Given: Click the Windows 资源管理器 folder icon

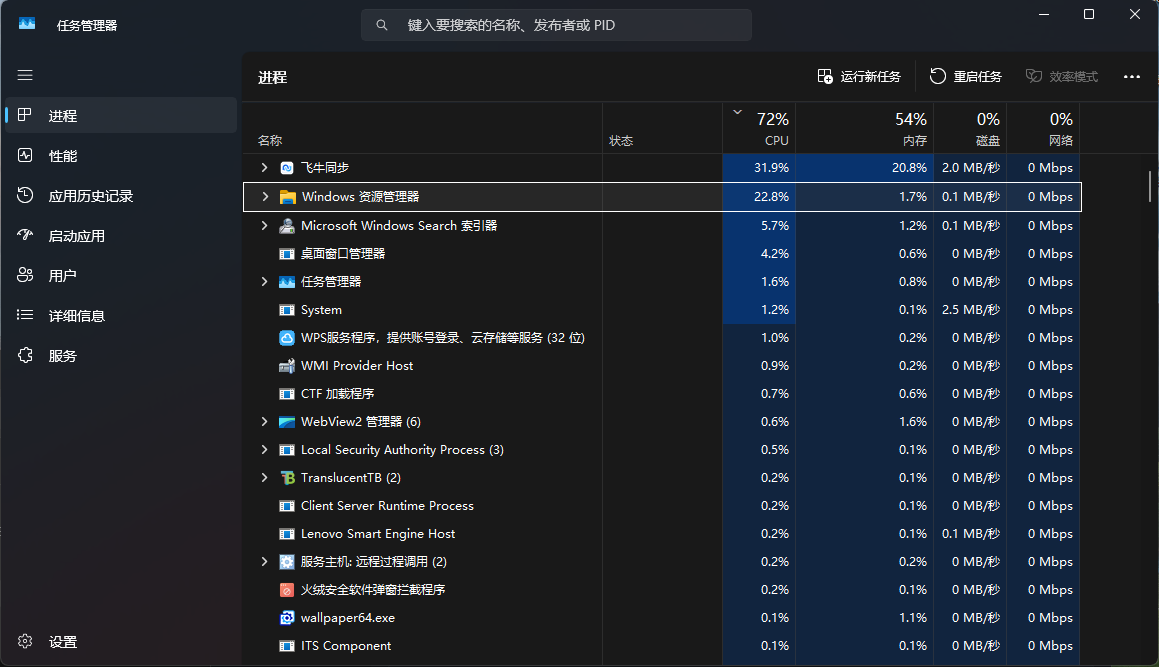Looking at the screenshot, I should pos(288,197).
